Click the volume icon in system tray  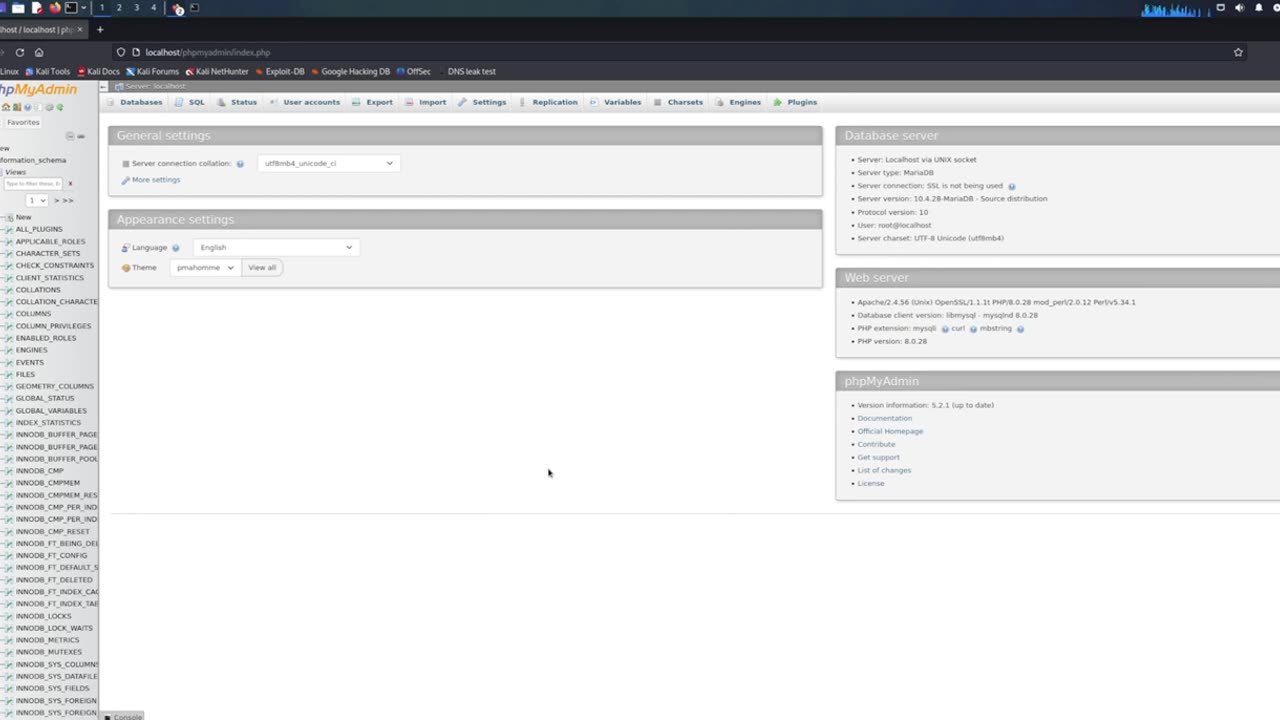pyautogui.click(x=1239, y=8)
